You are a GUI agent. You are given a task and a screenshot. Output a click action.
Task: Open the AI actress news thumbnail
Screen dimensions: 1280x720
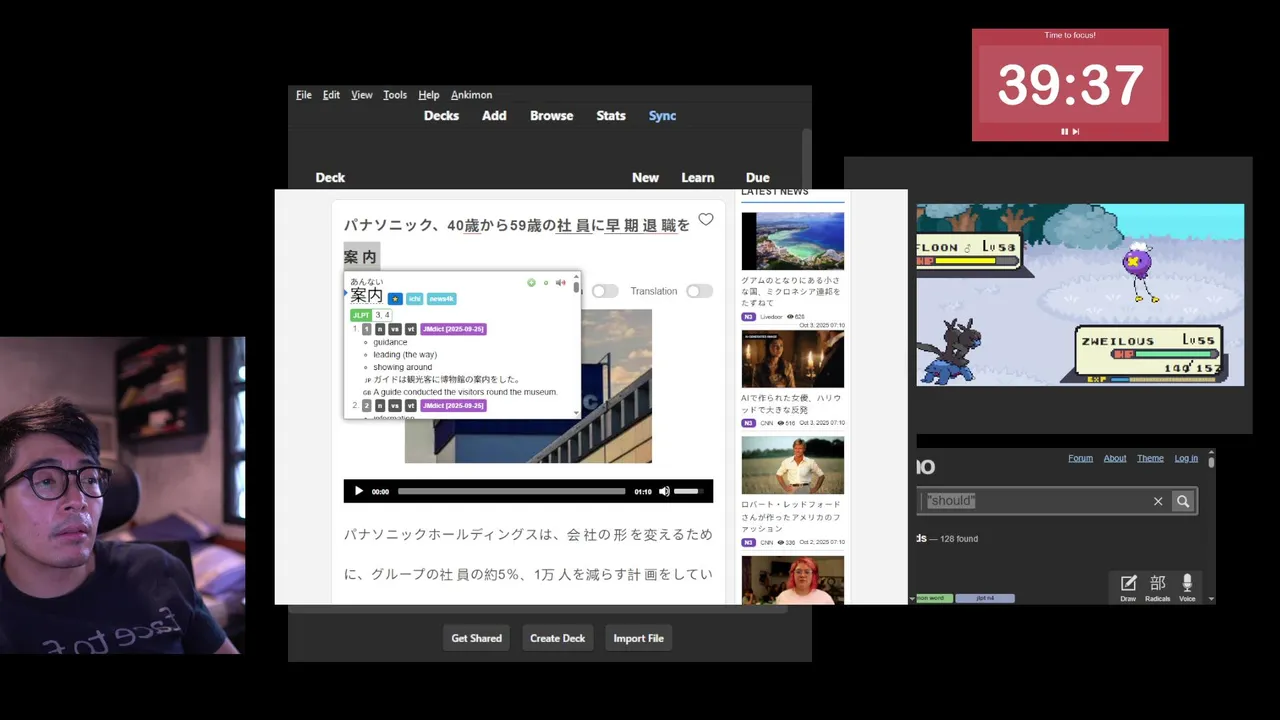(792, 358)
